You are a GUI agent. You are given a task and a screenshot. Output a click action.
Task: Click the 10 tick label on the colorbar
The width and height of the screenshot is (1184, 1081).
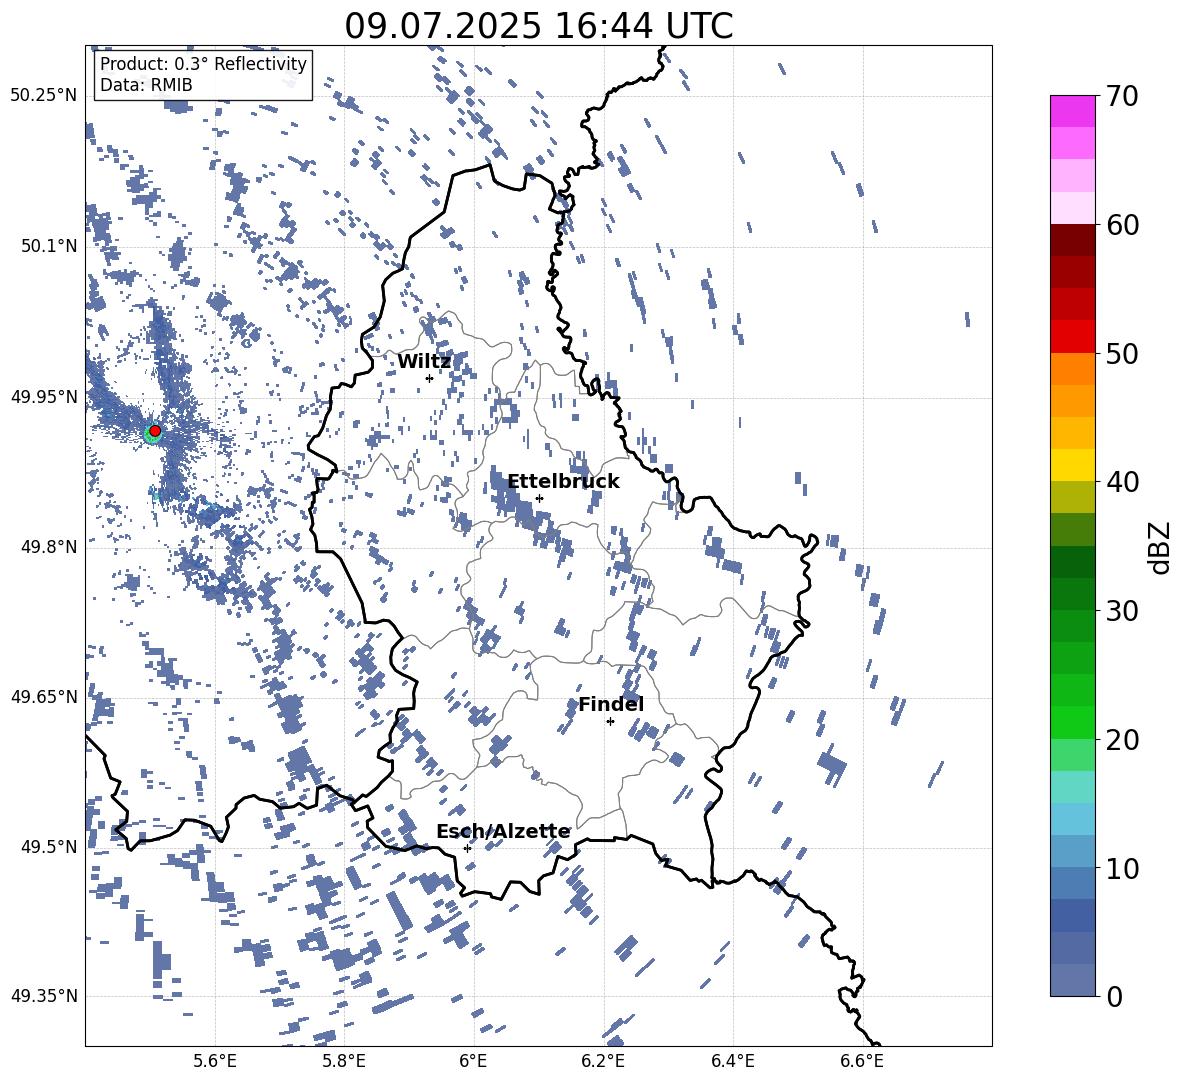(x=1122, y=868)
